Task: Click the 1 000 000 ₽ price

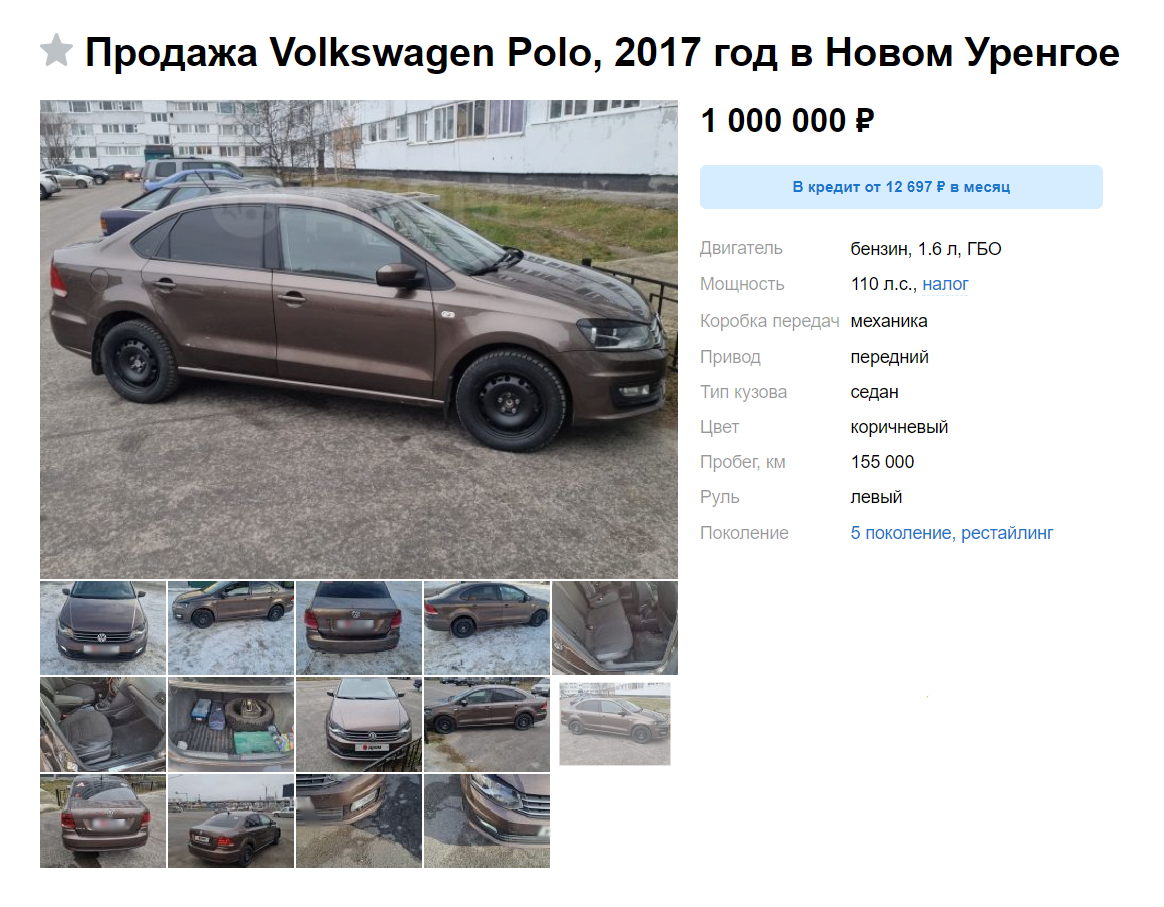Action: 788,121
